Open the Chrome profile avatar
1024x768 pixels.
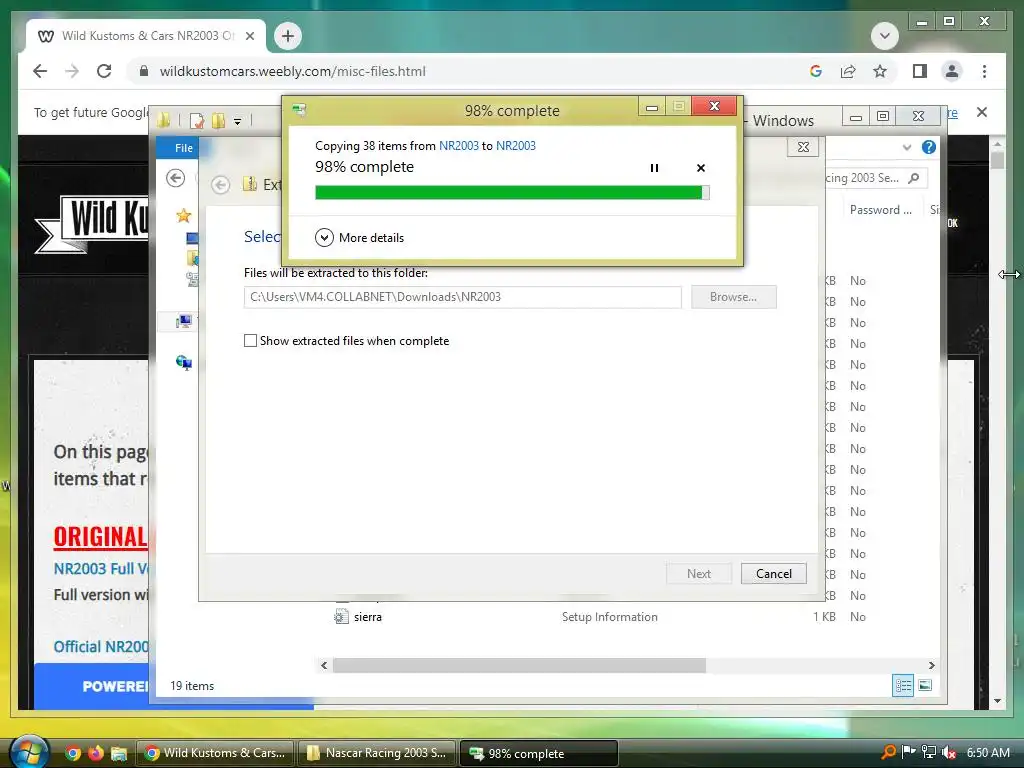952,71
